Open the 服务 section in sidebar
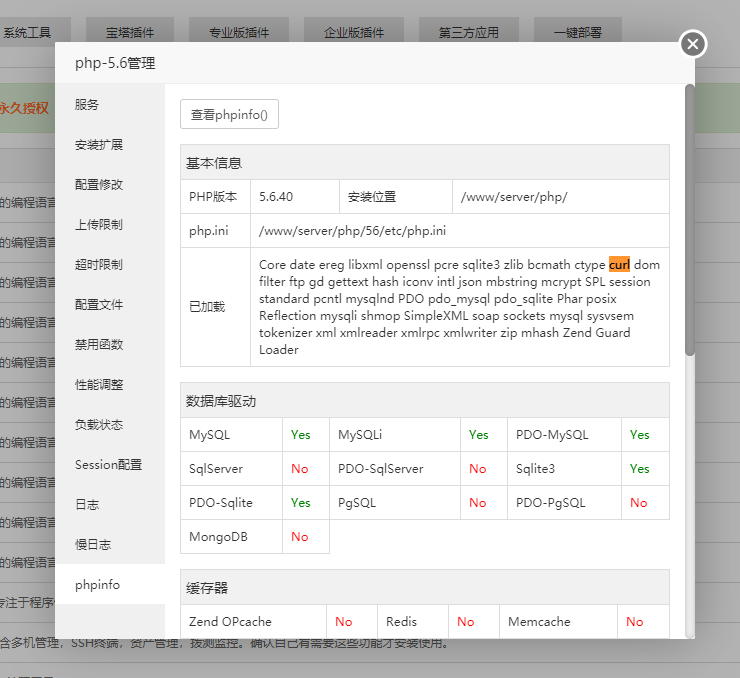740x678 pixels. tap(87, 105)
